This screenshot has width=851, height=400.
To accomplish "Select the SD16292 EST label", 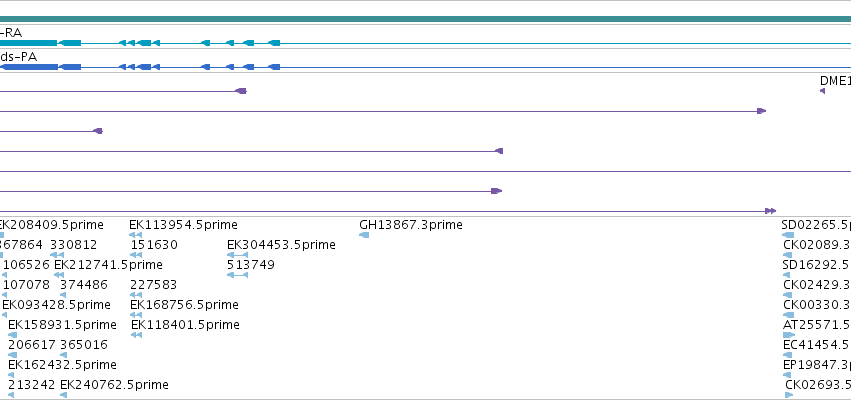I will [817, 265].
